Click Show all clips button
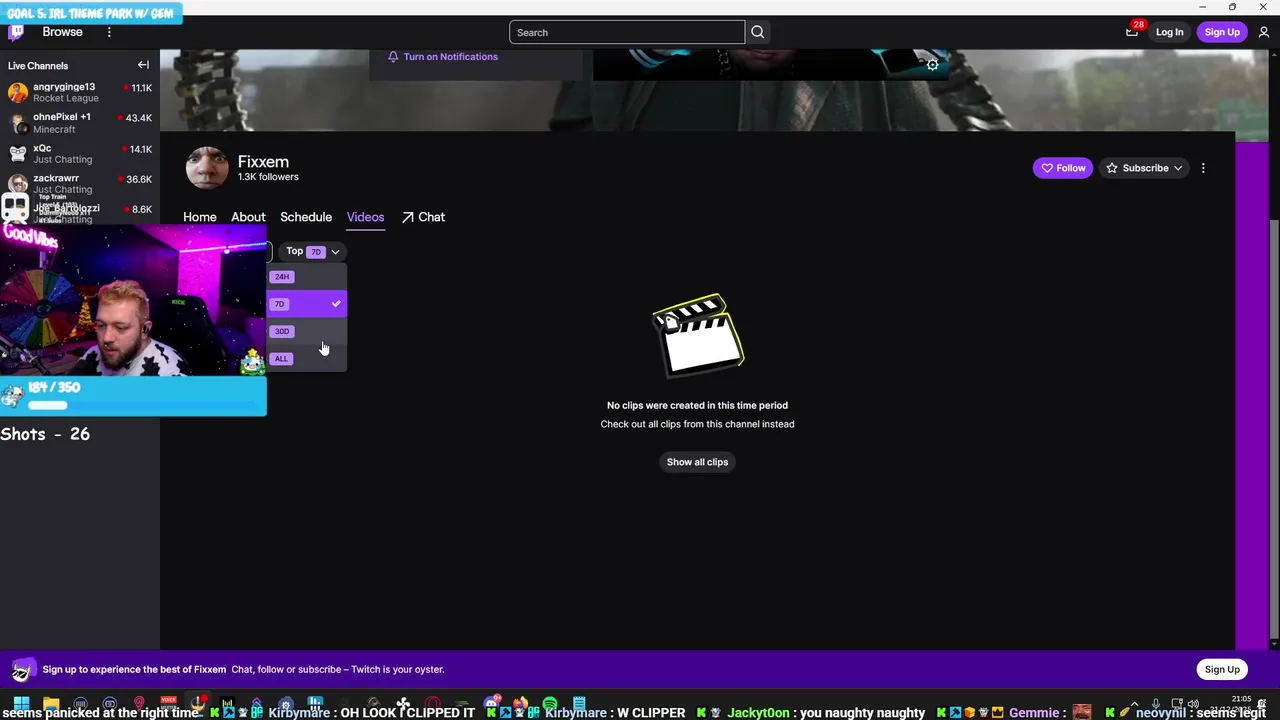The image size is (1280, 720). [697, 462]
